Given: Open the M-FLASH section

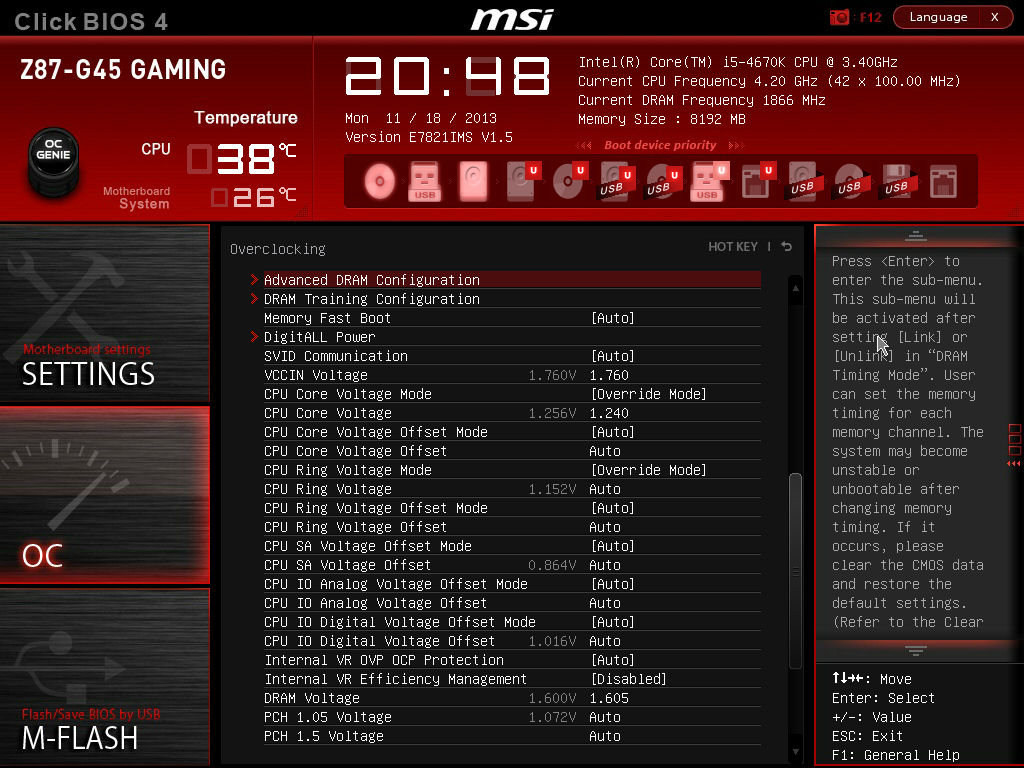Looking at the screenshot, I should [104, 677].
